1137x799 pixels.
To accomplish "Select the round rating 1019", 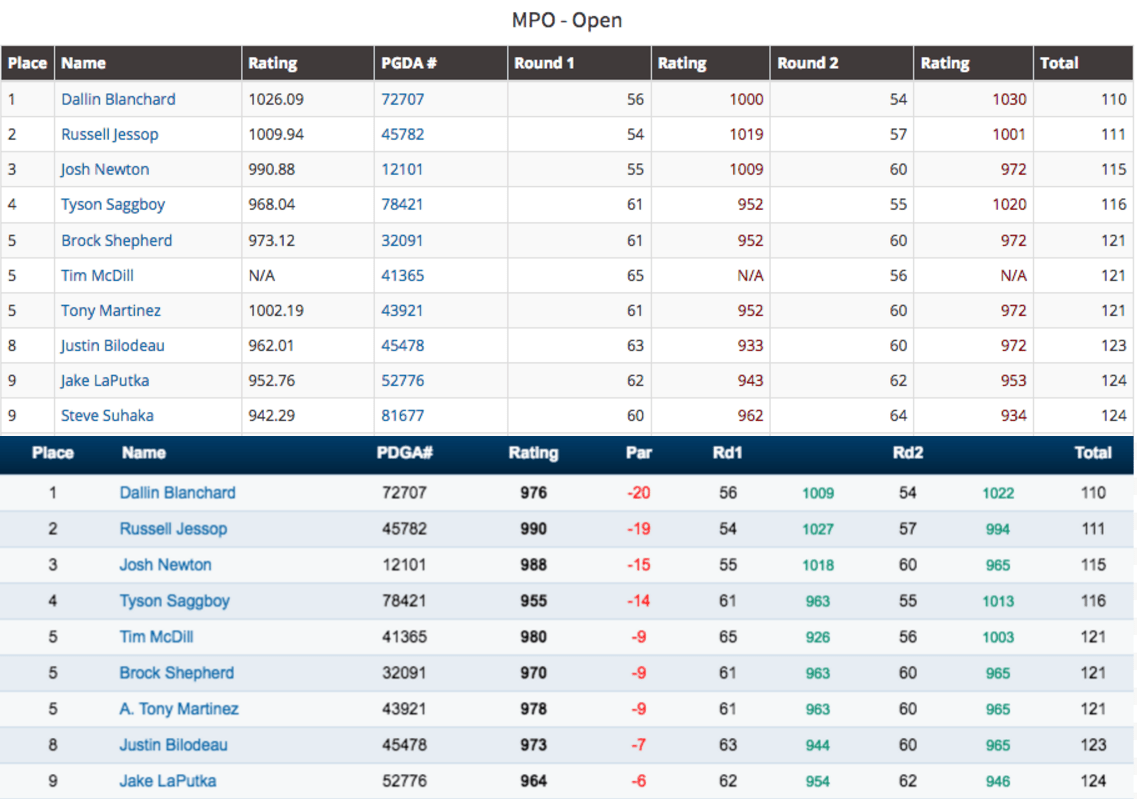I will 746,134.
